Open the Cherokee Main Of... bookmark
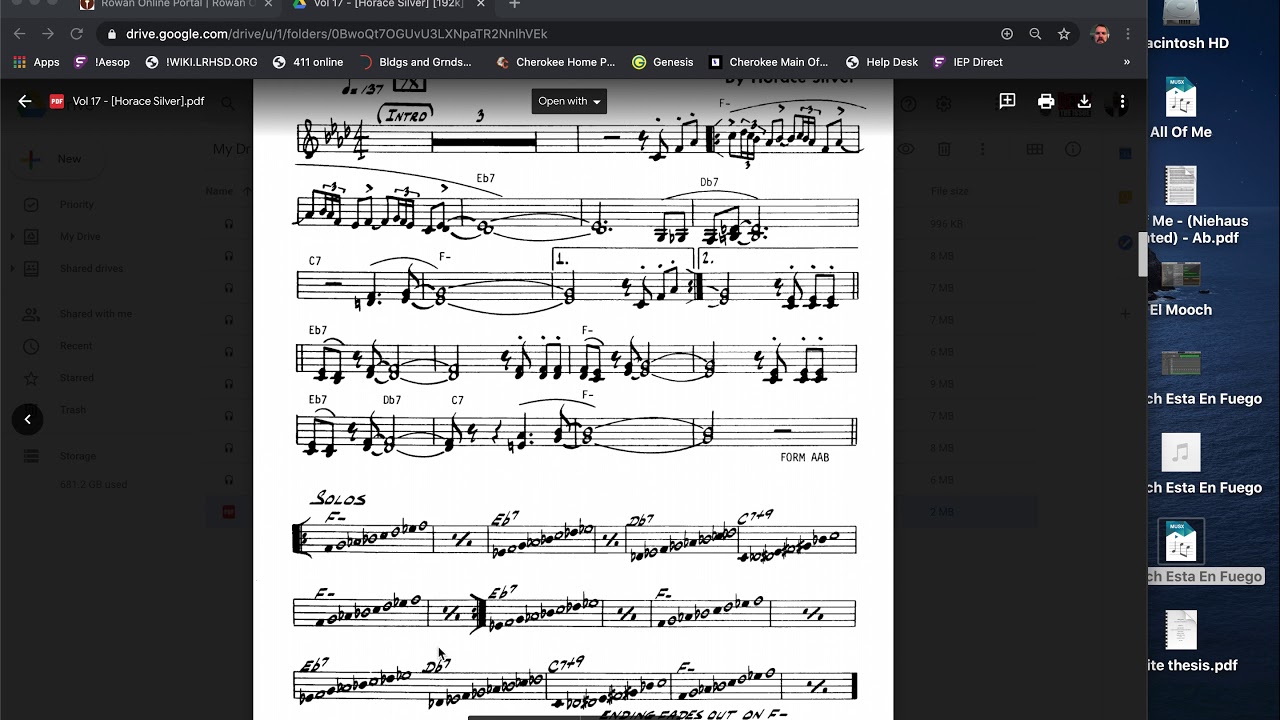 click(768, 62)
